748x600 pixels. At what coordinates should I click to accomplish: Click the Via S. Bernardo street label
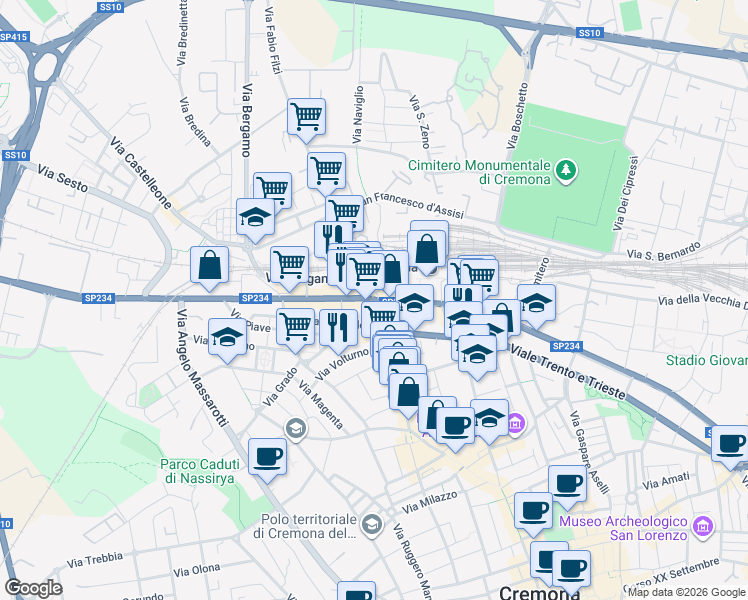(x=664, y=251)
